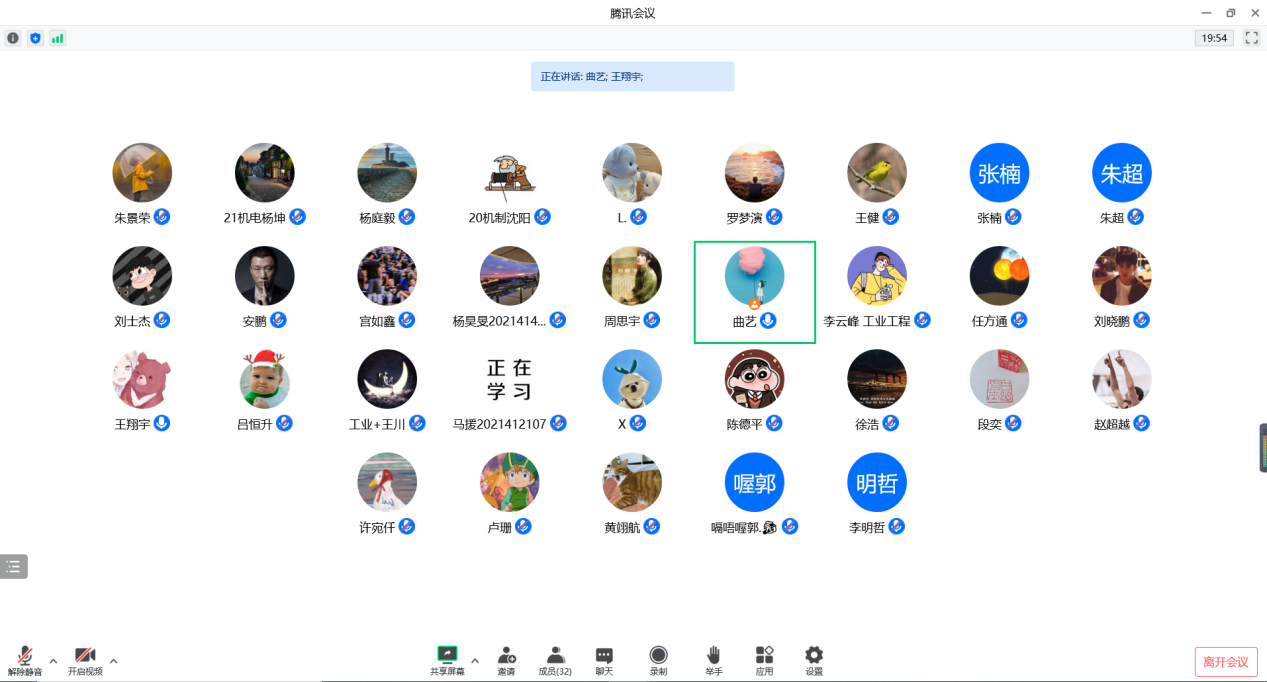Viewport: 1267px width, 682px height.
Task: Turn on camera with 开启视频
Action: (85, 659)
